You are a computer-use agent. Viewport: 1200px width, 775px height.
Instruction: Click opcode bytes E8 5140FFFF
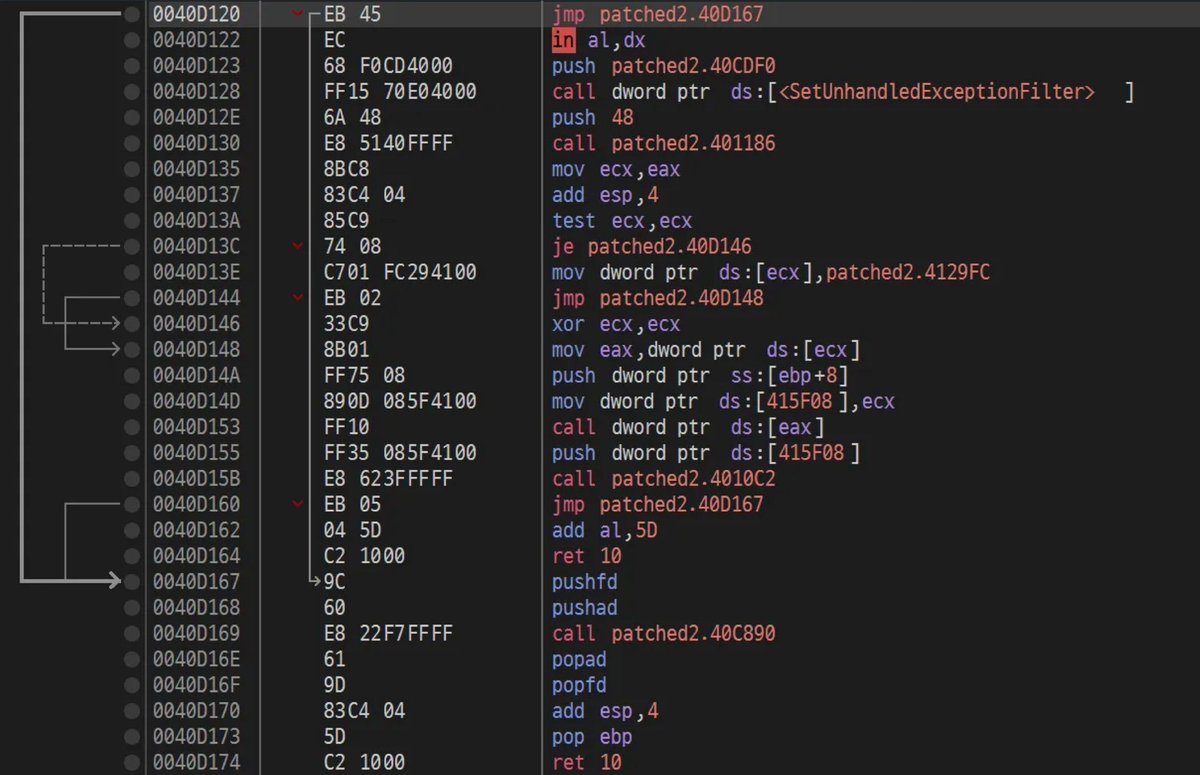click(388, 144)
